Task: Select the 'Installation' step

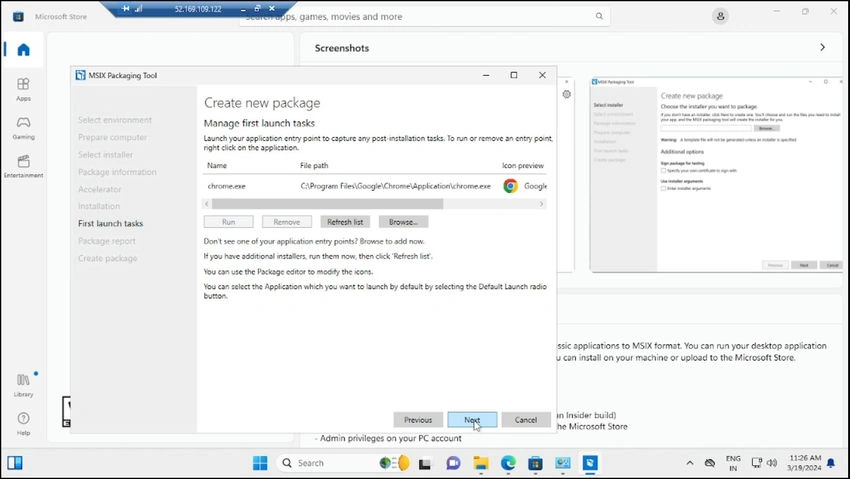Action: coord(99,206)
